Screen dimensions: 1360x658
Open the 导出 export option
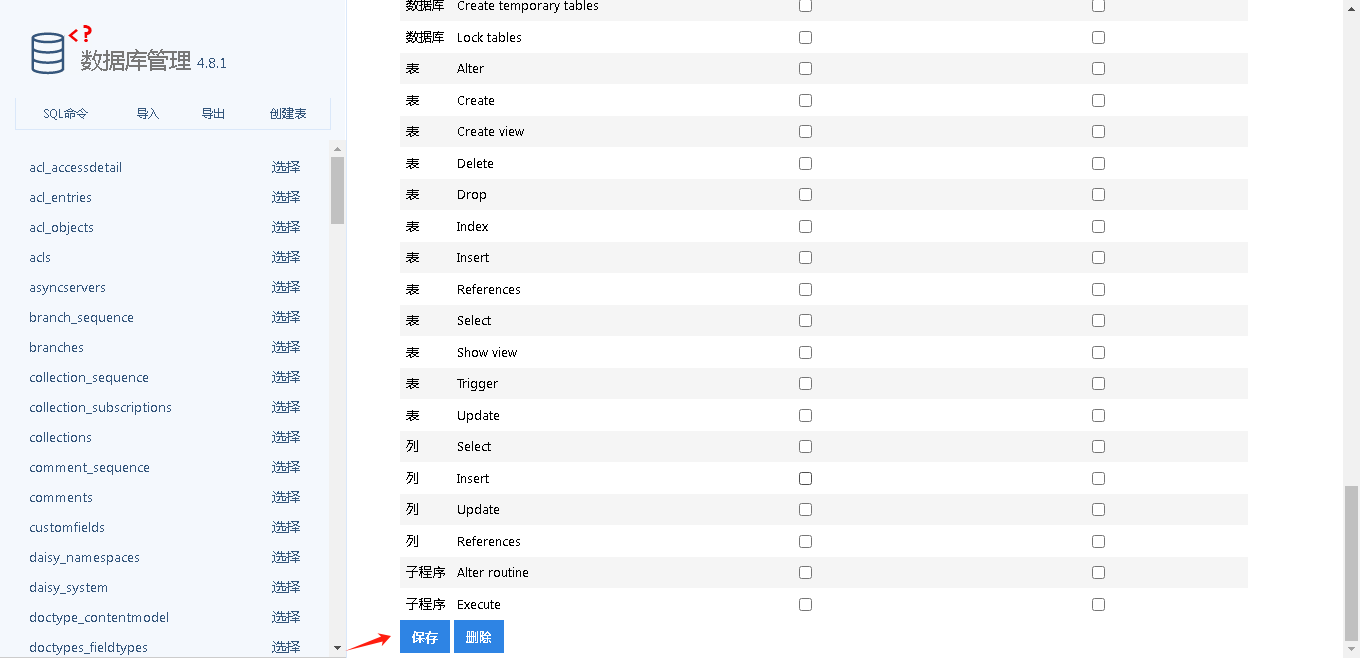point(213,113)
